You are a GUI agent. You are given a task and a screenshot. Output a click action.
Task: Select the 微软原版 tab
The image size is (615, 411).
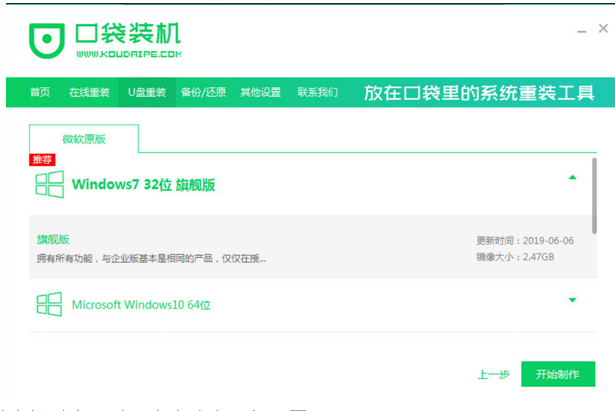[84, 139]
